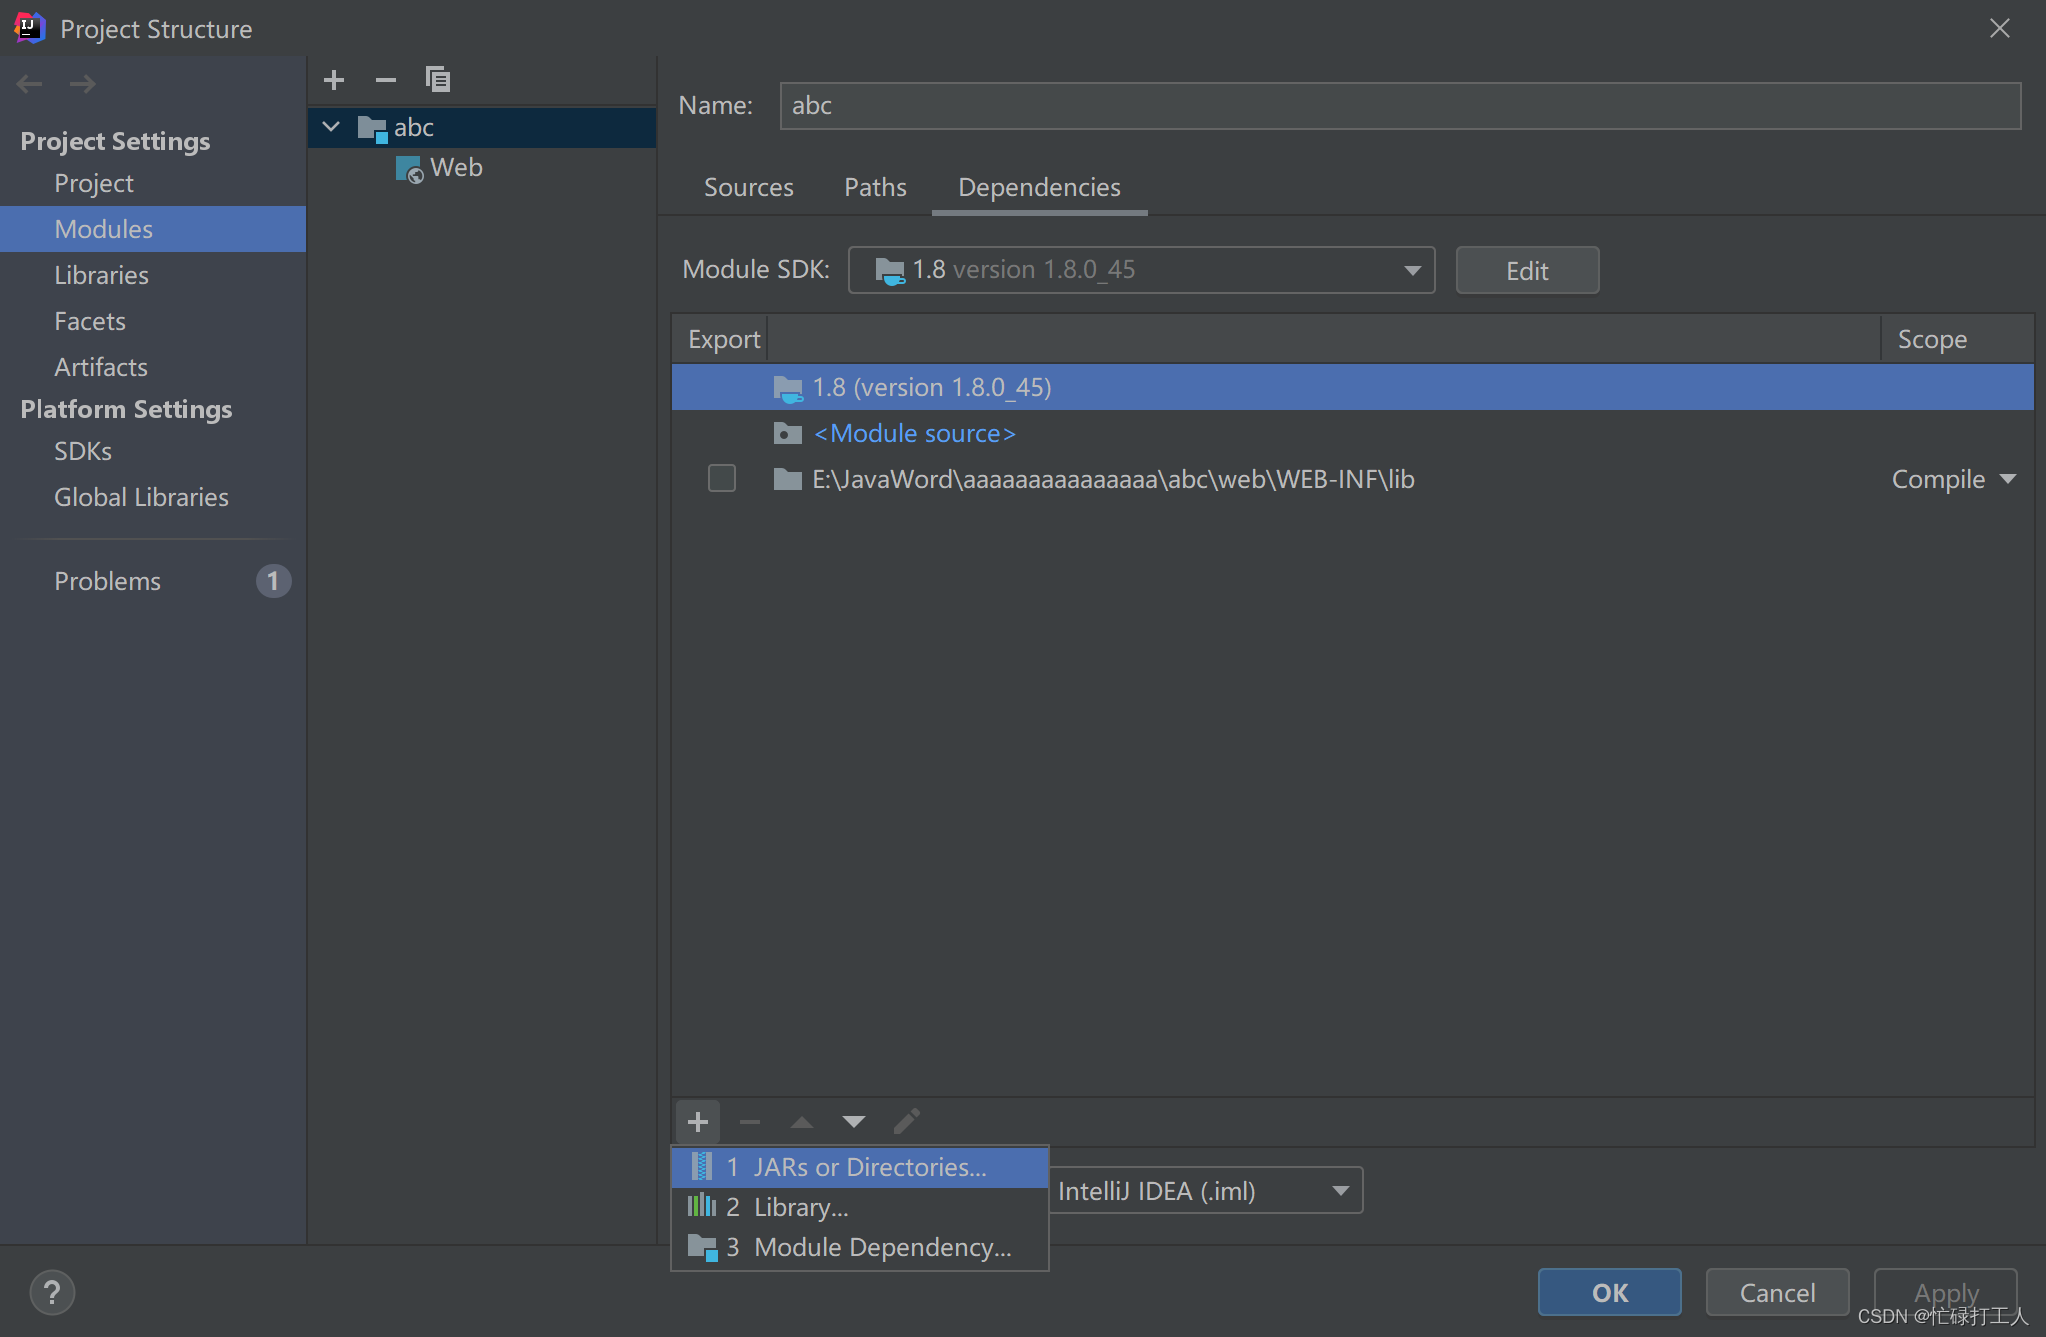Switch to the Paths tab

tap(875, 187)
